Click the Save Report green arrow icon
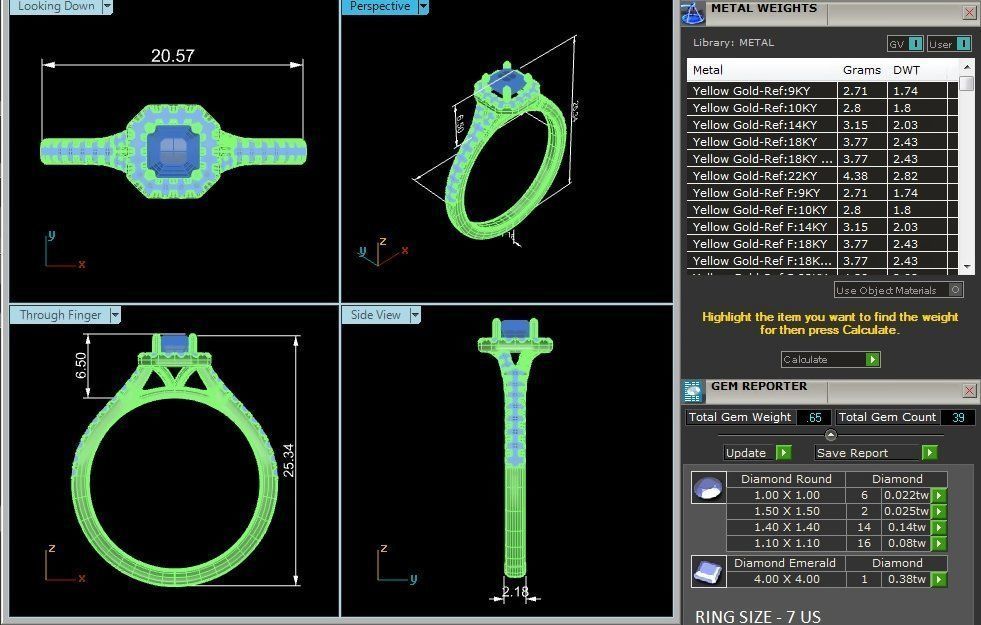This screenshot has height=625, width=981. [929, 452]
